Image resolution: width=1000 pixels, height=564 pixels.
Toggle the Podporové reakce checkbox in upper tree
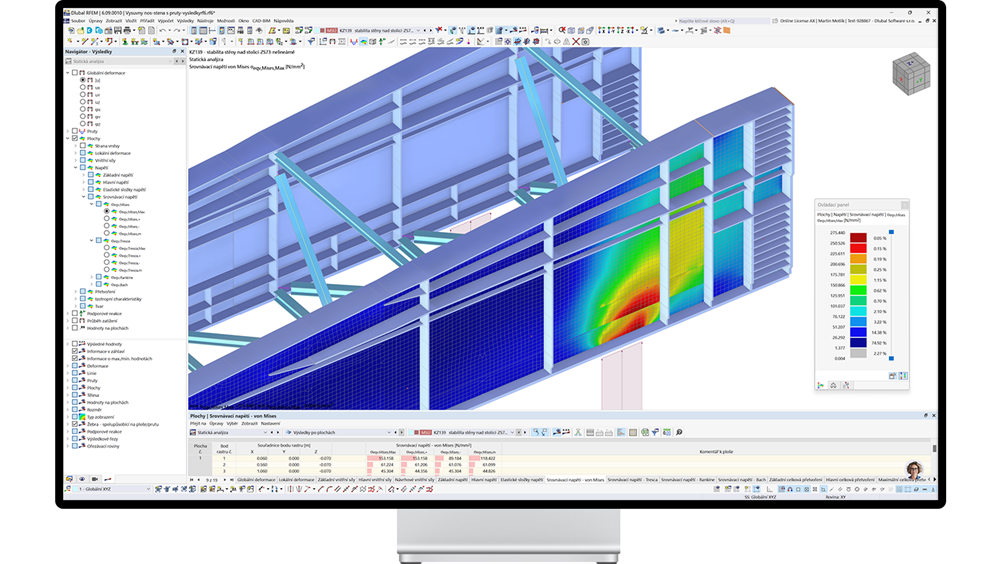coord(75,313)
